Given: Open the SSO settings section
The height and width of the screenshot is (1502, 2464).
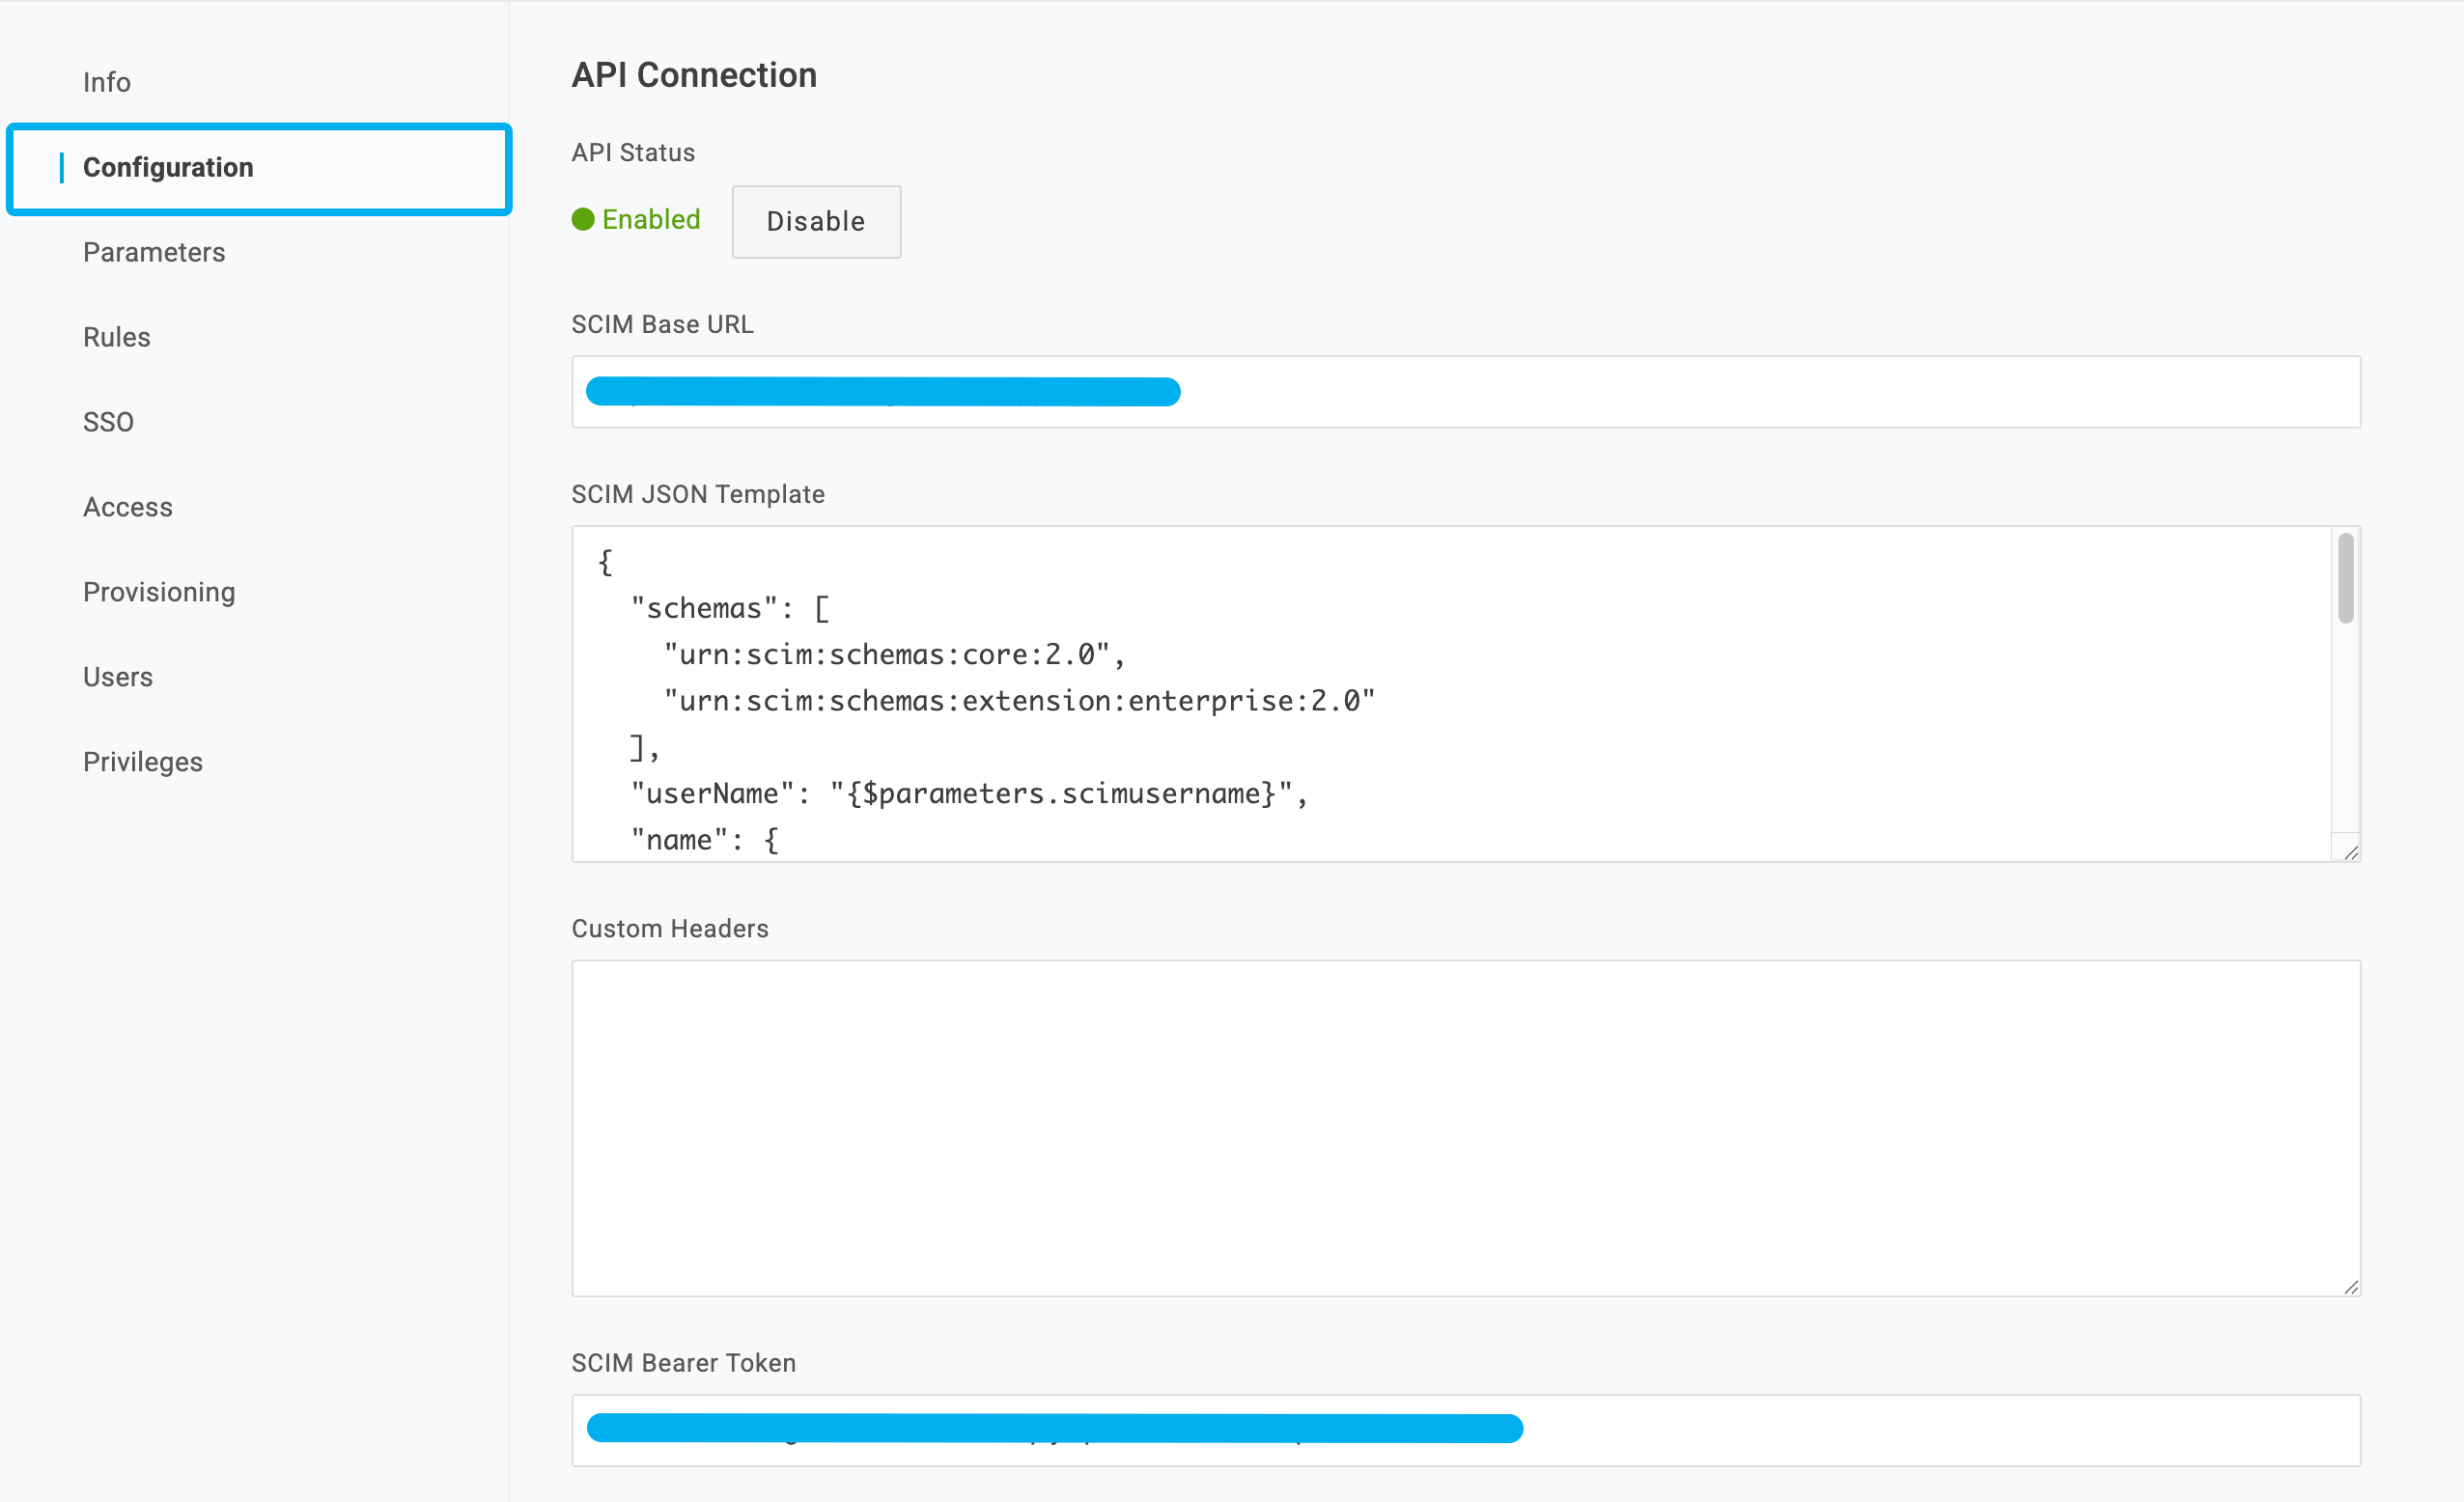Looking at the screenshot, I should [x=108, y=421].
